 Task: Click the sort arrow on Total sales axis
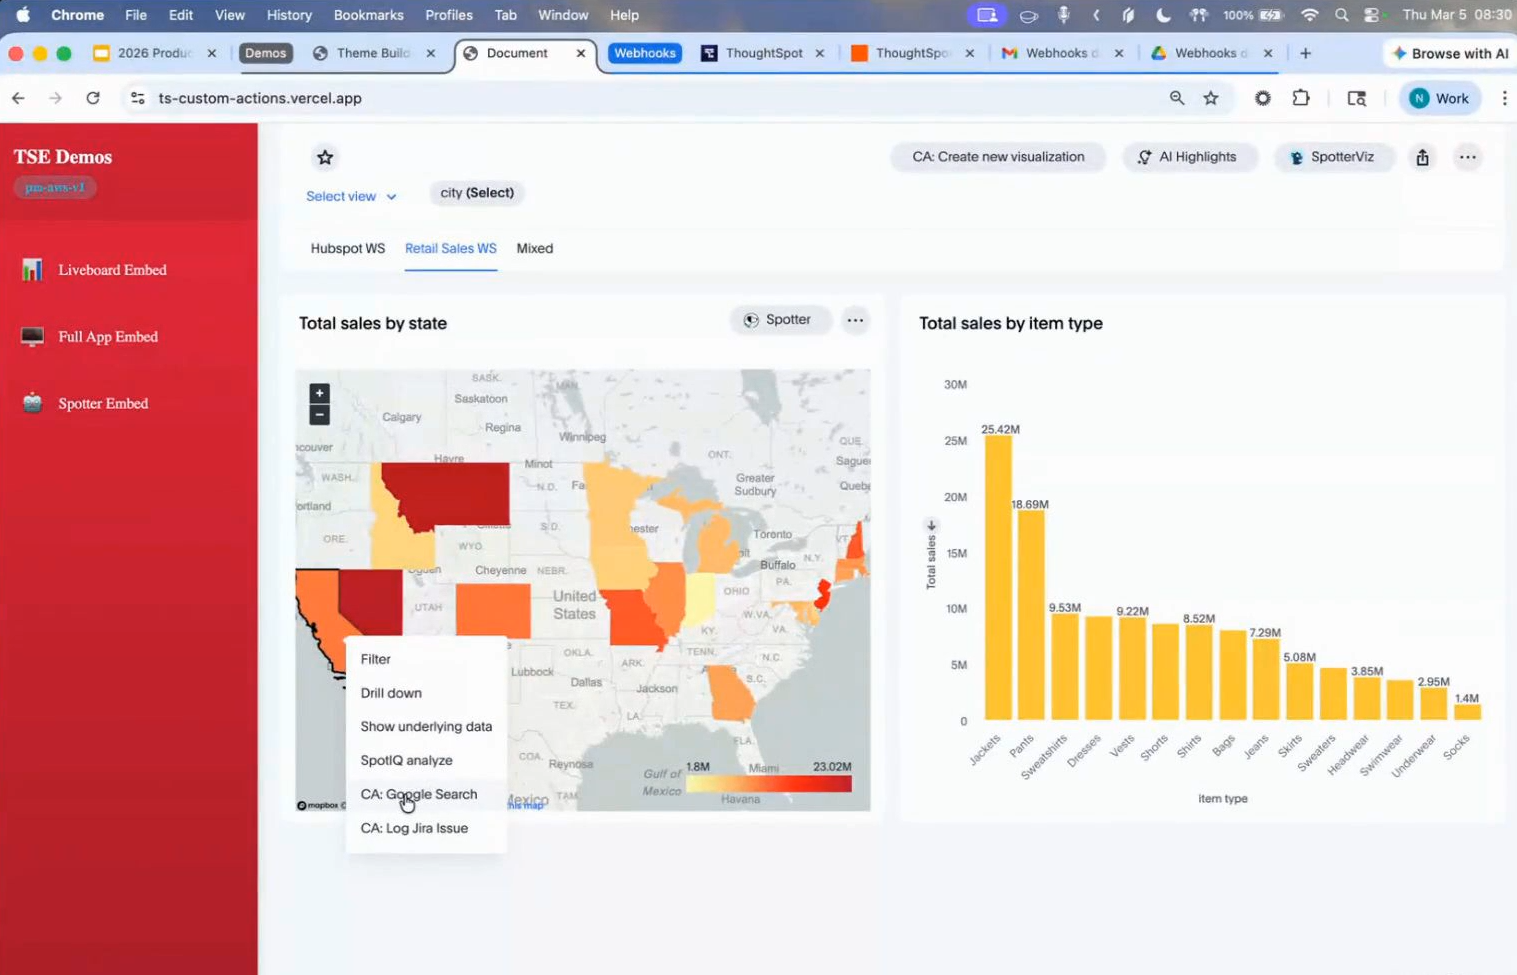pos(931,525)
